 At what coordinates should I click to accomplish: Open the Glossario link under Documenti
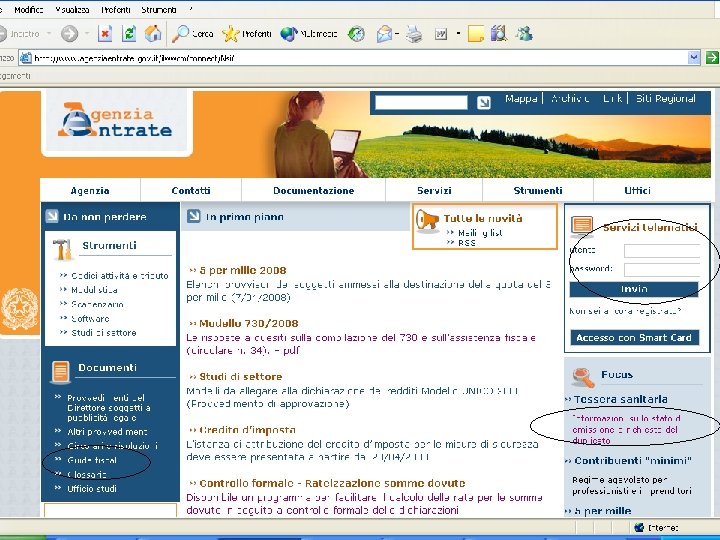pos(87,474)
